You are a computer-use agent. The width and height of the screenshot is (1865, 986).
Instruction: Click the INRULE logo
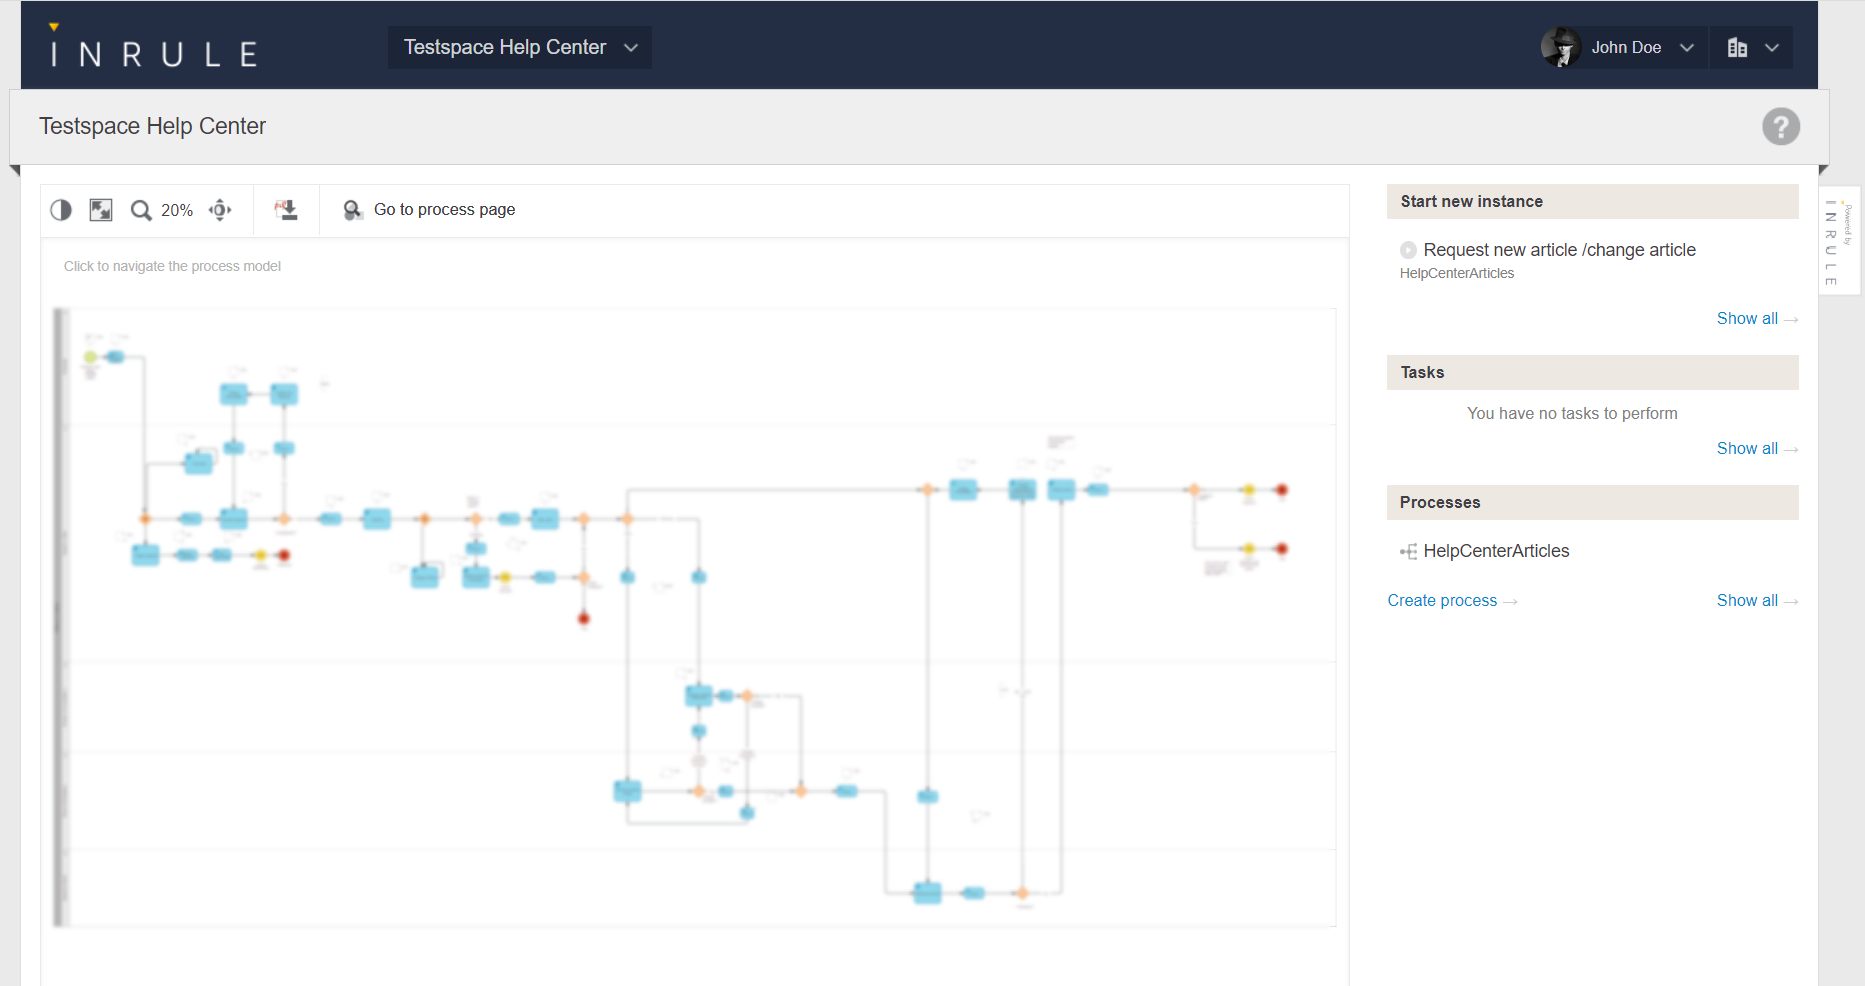154,50
